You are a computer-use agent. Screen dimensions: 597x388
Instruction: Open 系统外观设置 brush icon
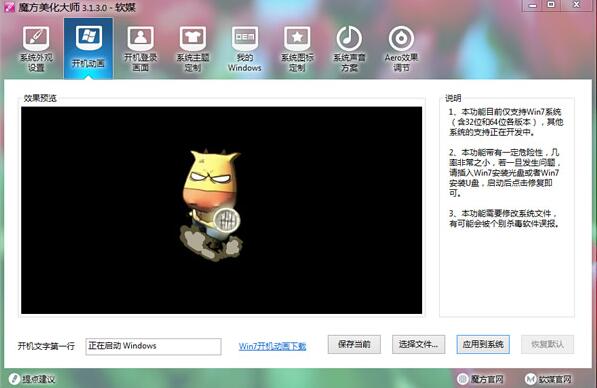click(x=36, y=39)
